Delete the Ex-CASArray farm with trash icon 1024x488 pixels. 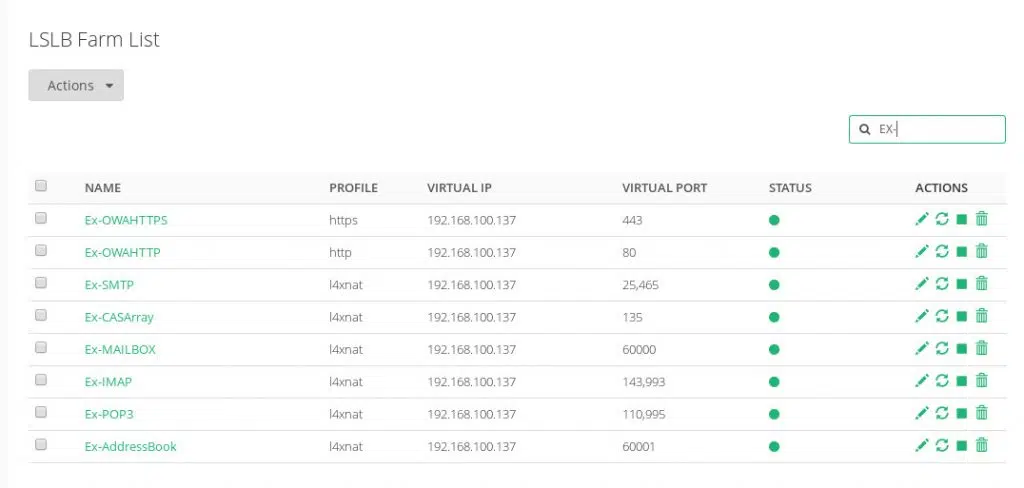[x=982, y=317]
